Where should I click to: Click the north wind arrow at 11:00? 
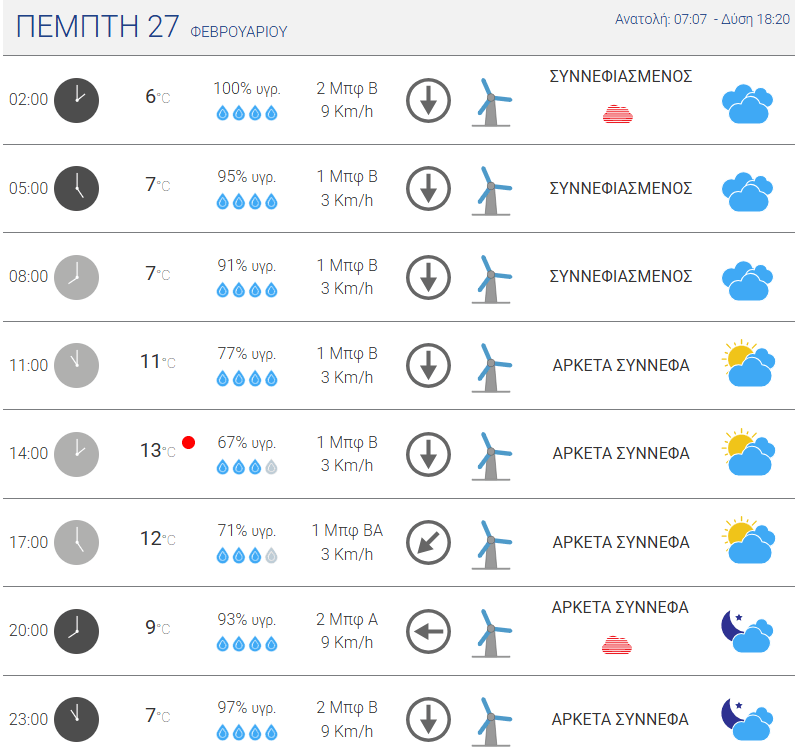coord(428,366)
